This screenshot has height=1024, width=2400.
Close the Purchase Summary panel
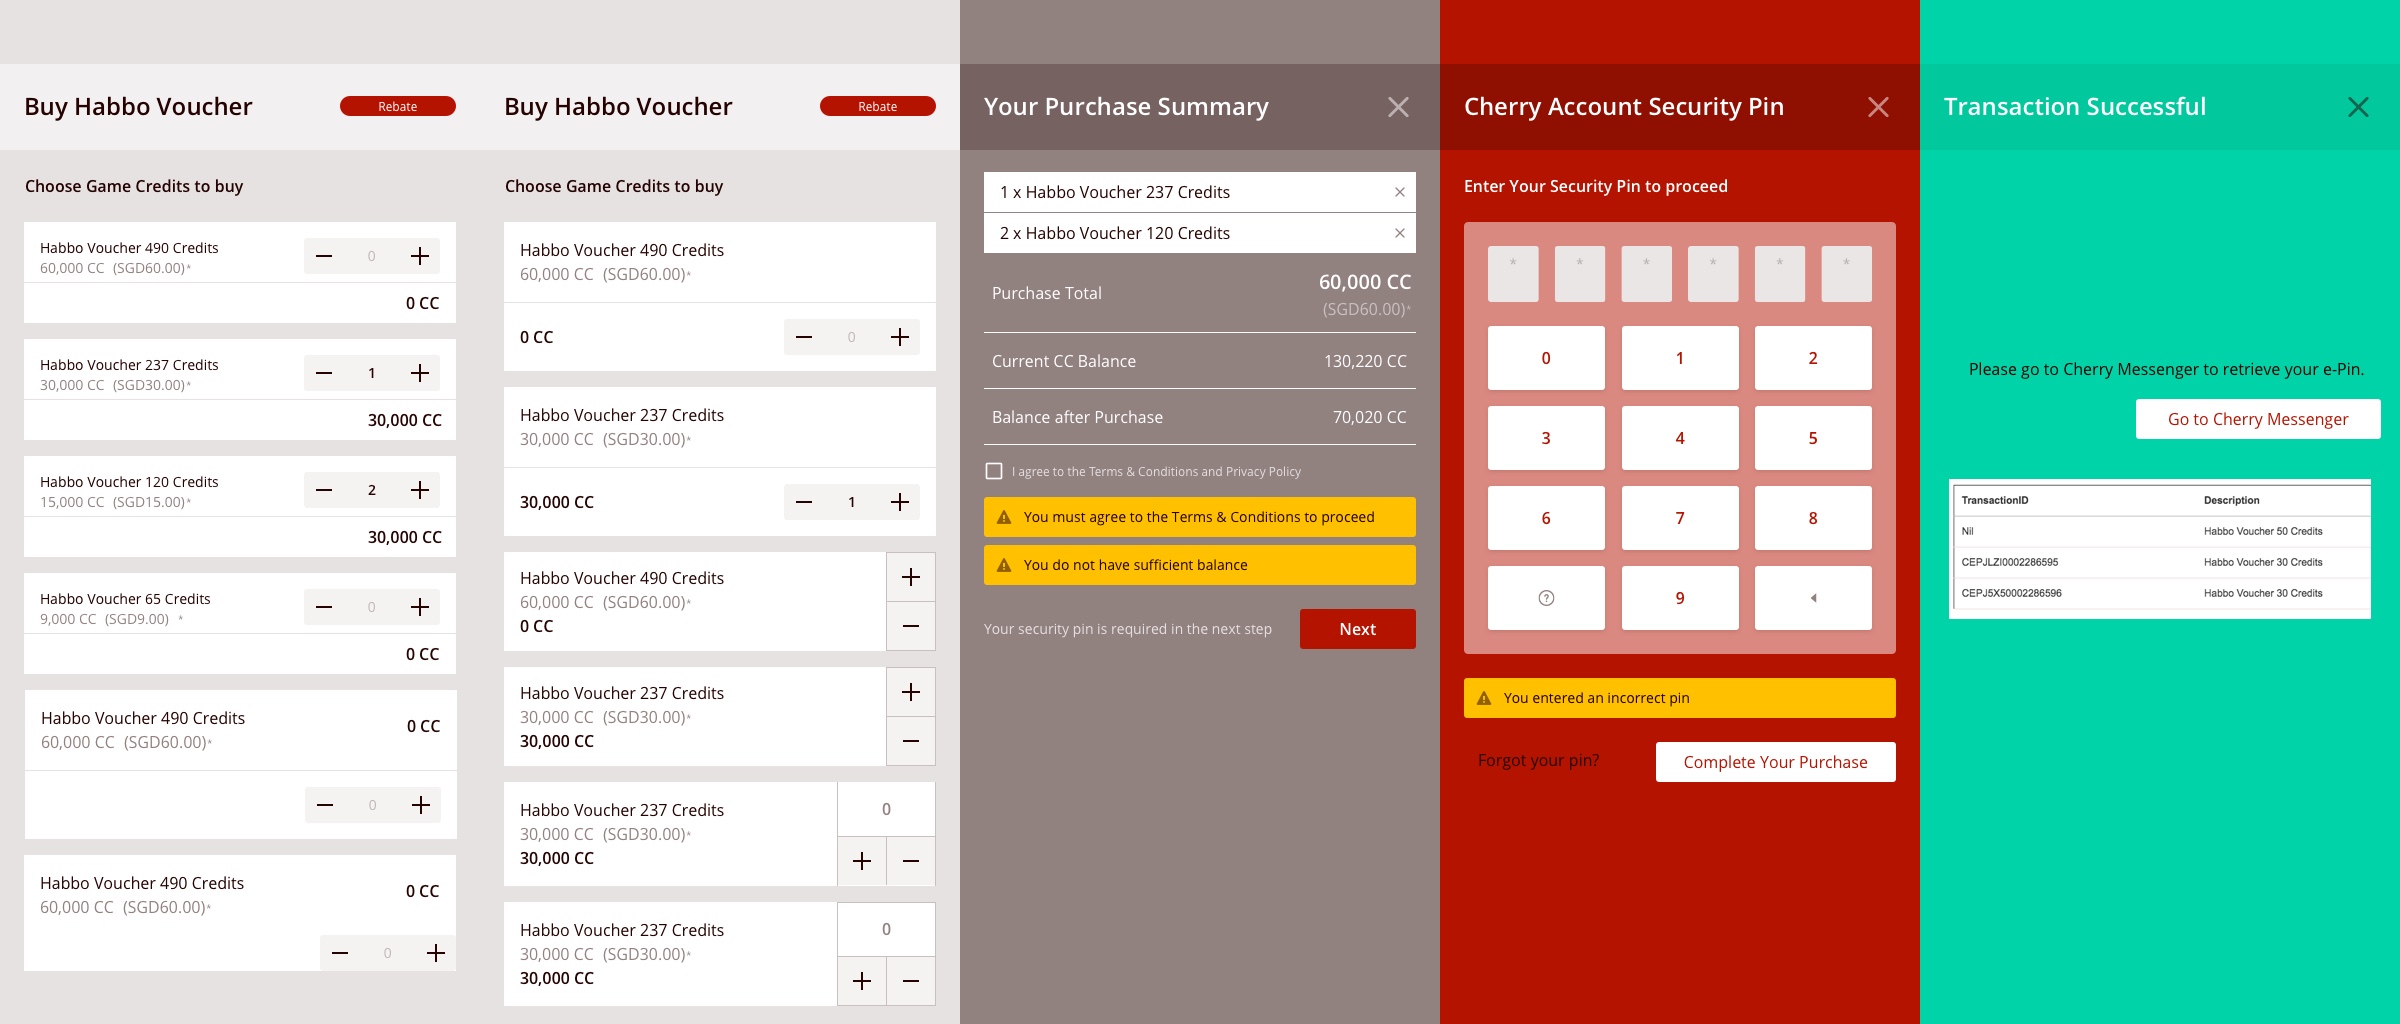(x=1398, y=107)
